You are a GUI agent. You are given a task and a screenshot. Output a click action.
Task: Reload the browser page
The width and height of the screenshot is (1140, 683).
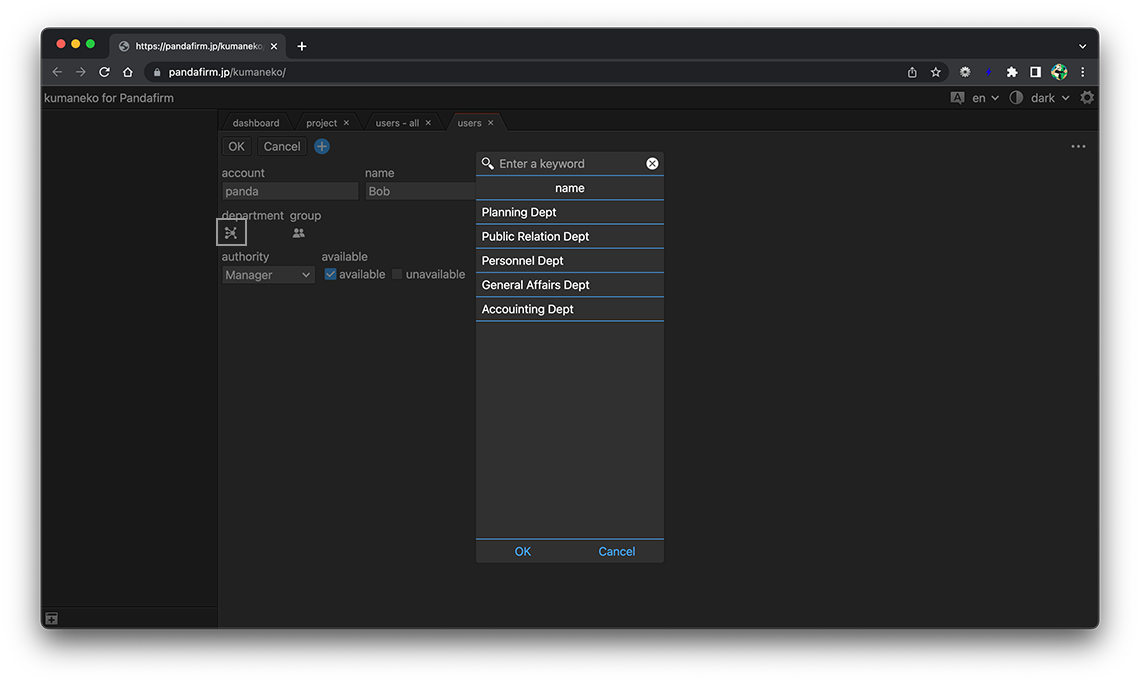tap(104, 72)
